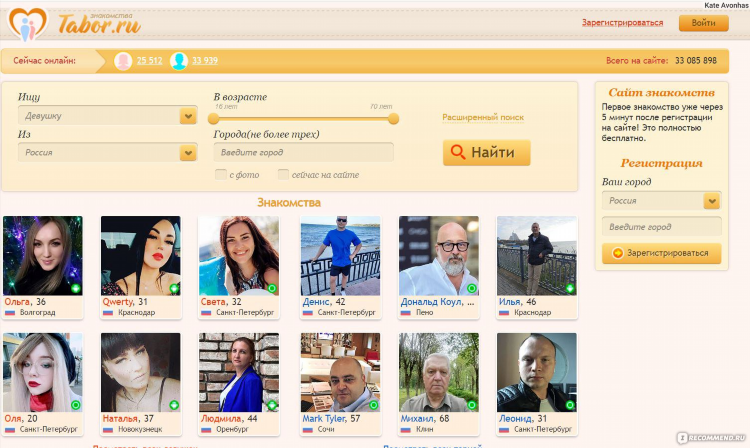Click the name link Денис
This screenshot has width=750, height=448.
click(316, 302)
